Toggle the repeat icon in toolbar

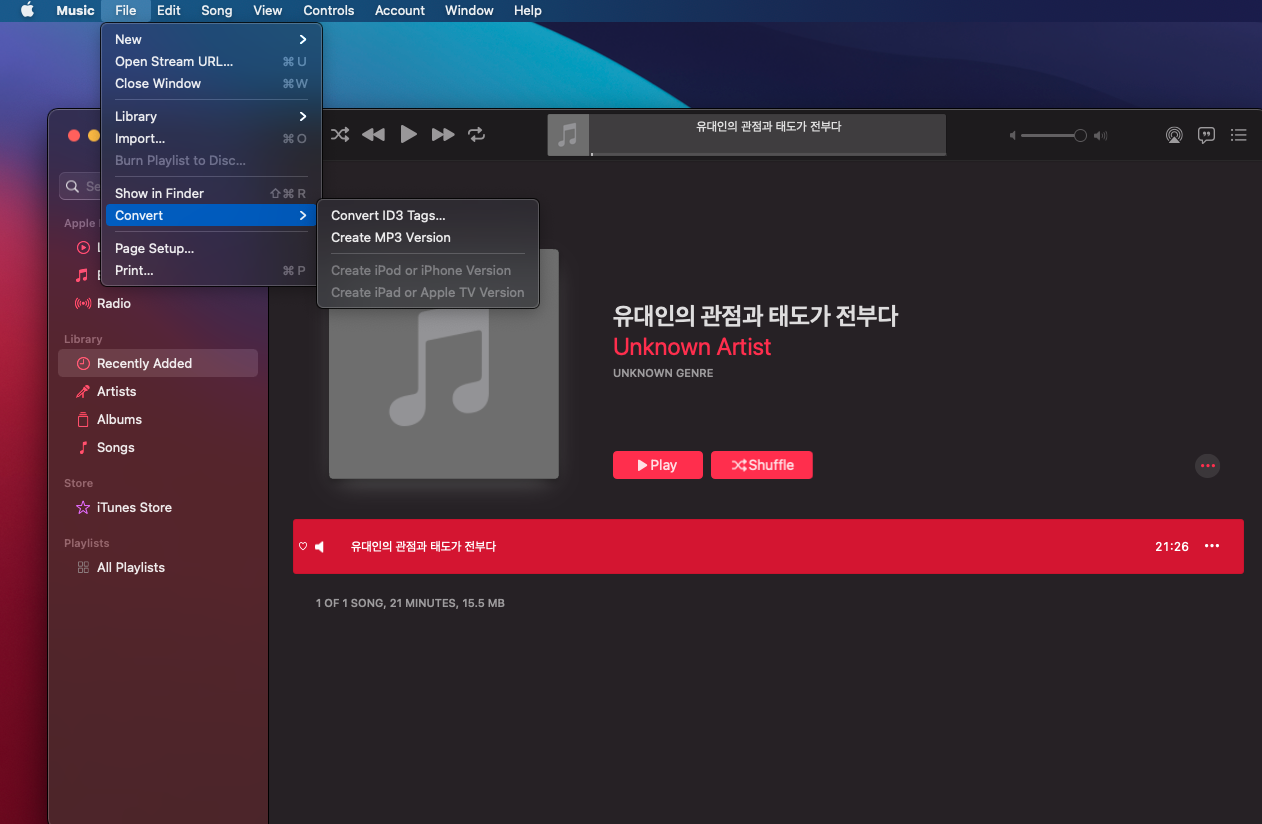(476, 134)
